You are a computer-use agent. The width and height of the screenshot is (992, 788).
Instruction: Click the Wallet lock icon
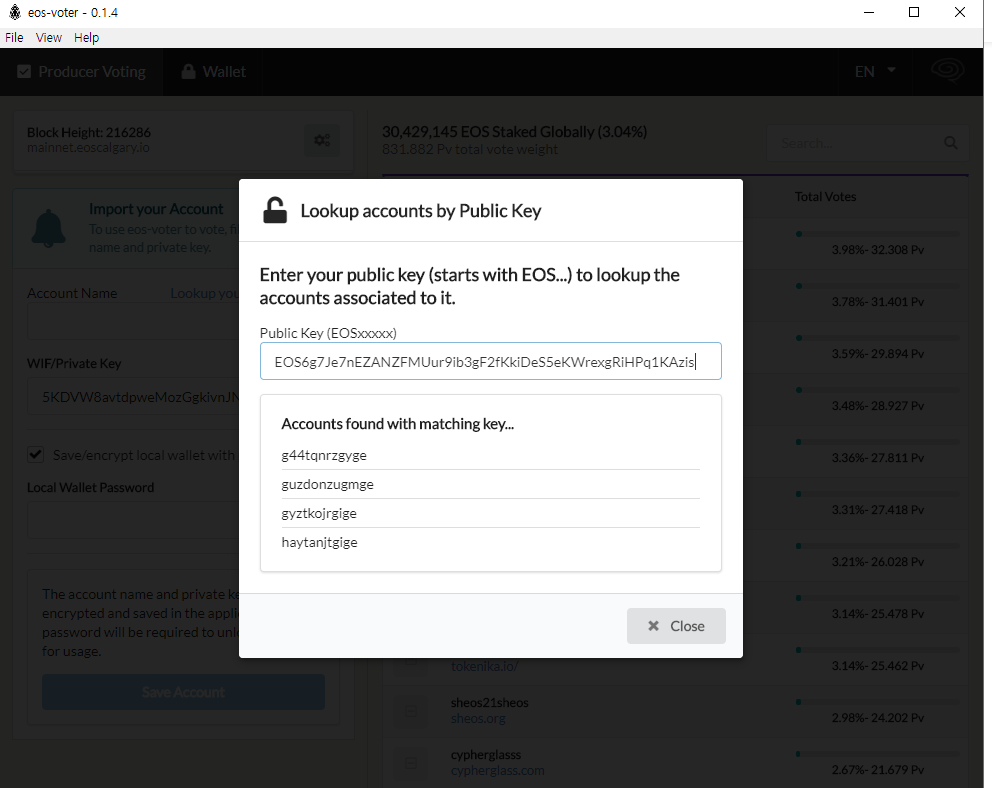tap(188, 71)
